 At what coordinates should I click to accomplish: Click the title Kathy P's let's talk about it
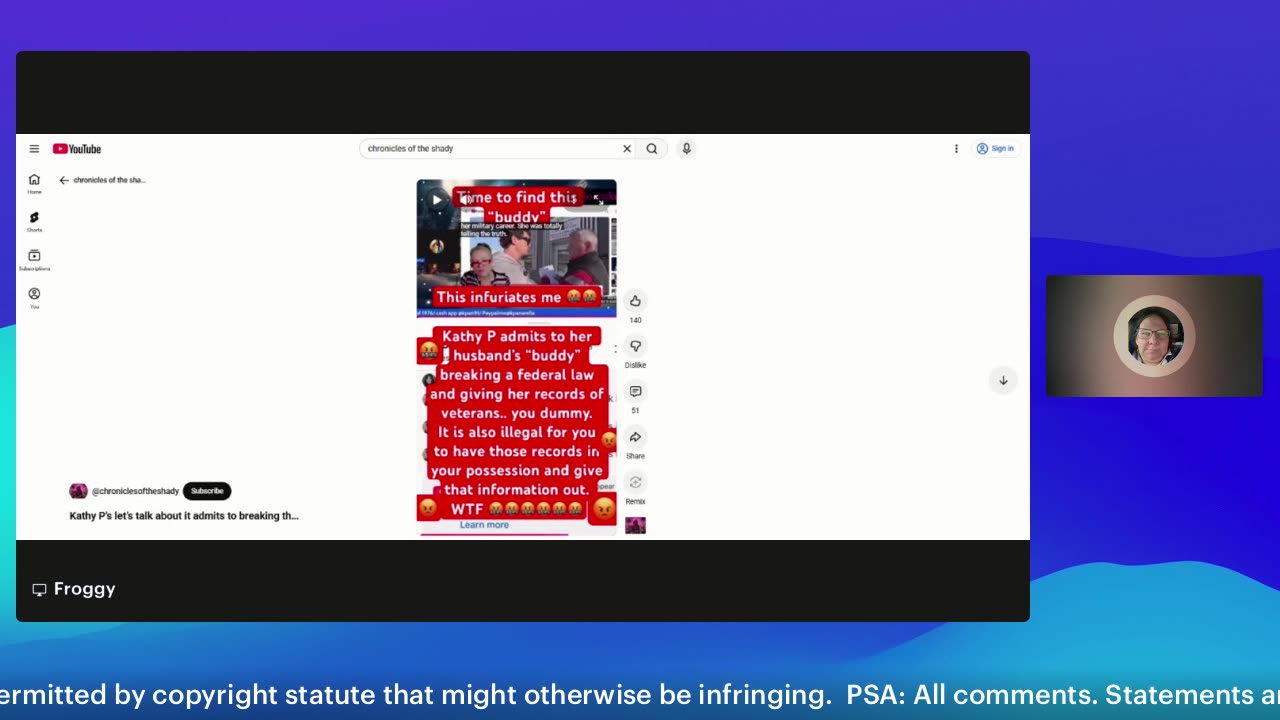point(184,516)
